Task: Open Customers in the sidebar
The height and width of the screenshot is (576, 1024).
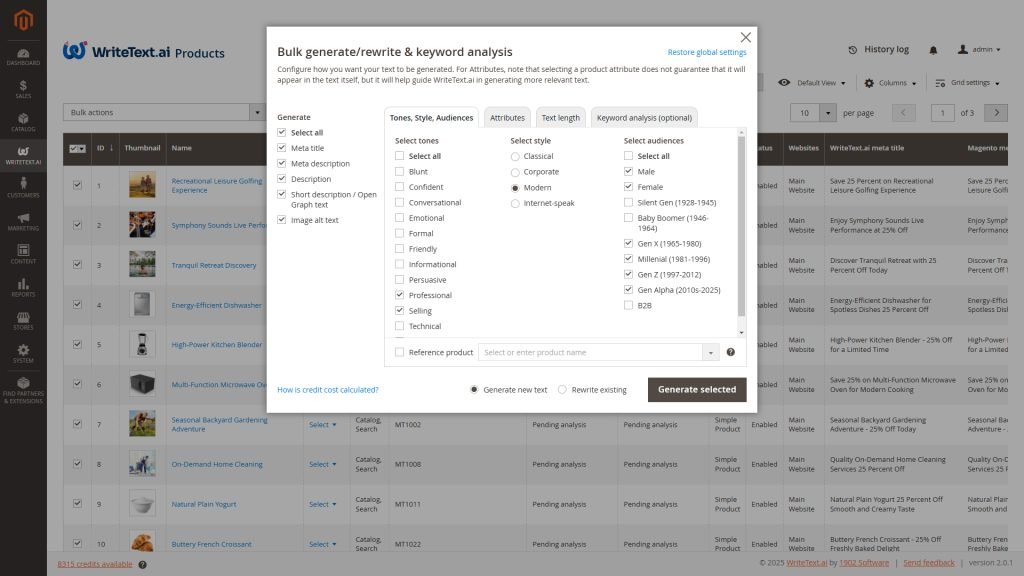Action: [x=23, y=188]
